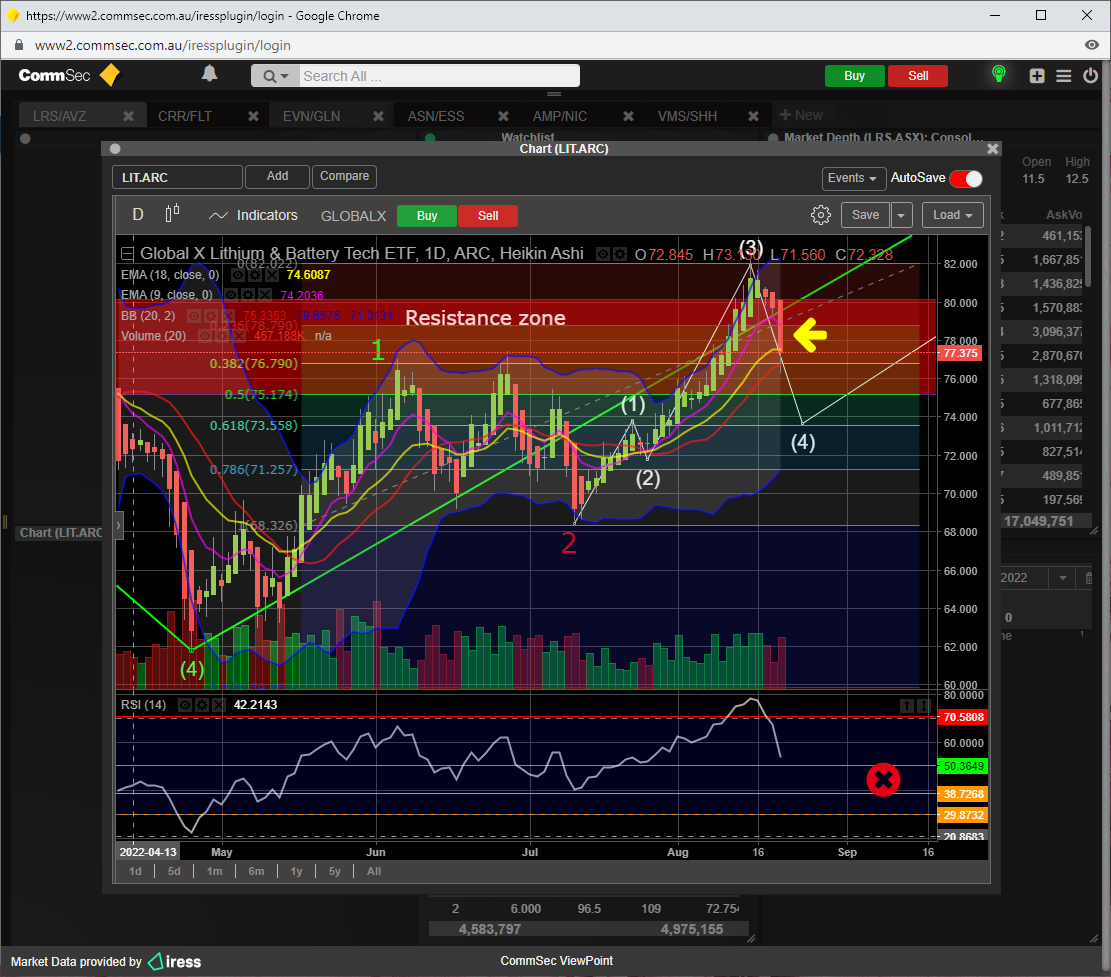The width and height of the screenshot is (1111, 977).
Task: Switch to the CRR/FLT tab
Action: pyautogui.click(x=185, y=116)
